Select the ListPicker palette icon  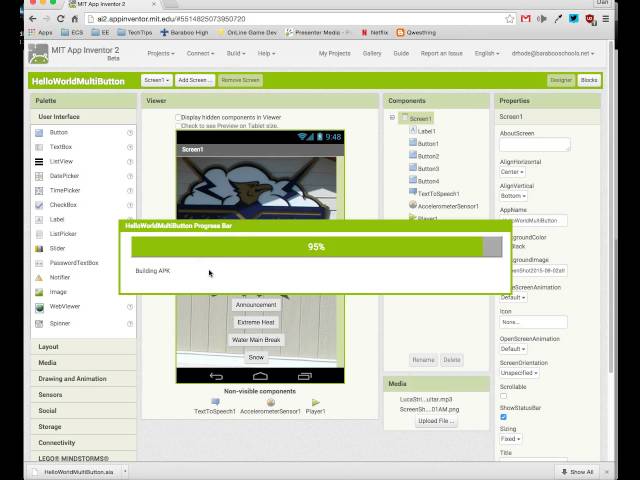[x=39, y=234]
